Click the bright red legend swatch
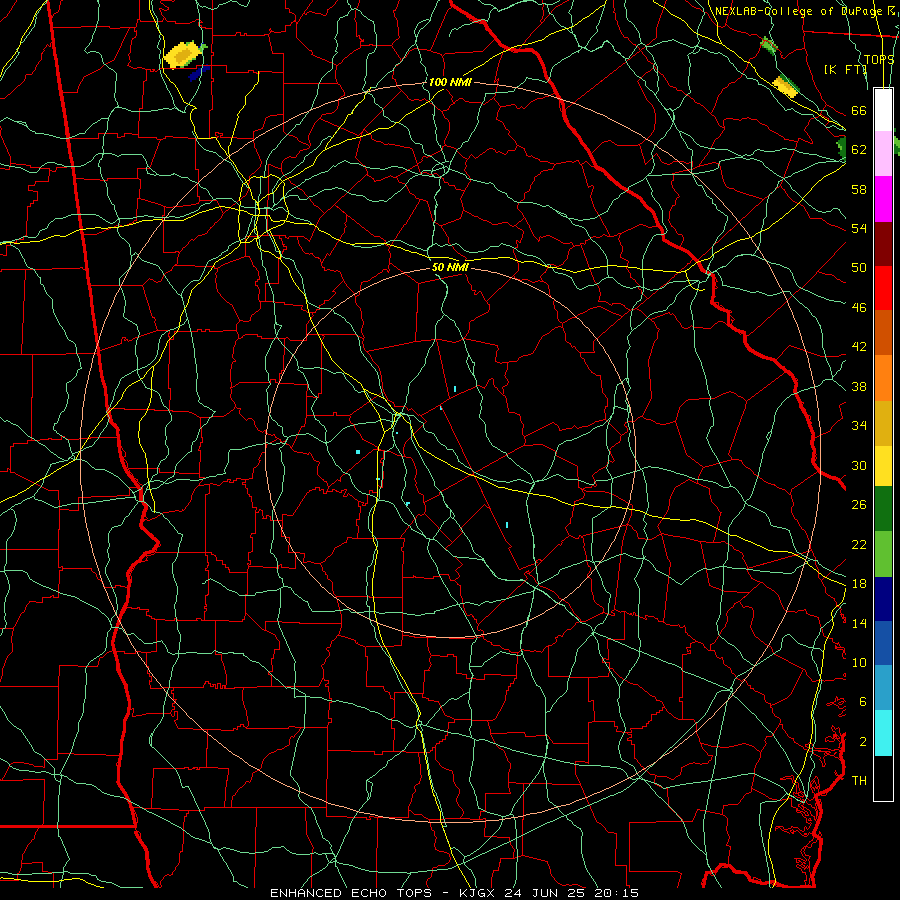900x900 pixels. click(883, 288)
